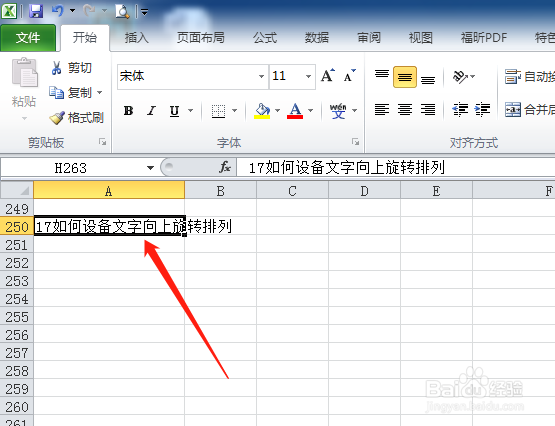Image resolution: width=555 pixels, height=426 pixels.
Task: Select cell A250 with the 17如何 text
Action: tap(109, 226)
